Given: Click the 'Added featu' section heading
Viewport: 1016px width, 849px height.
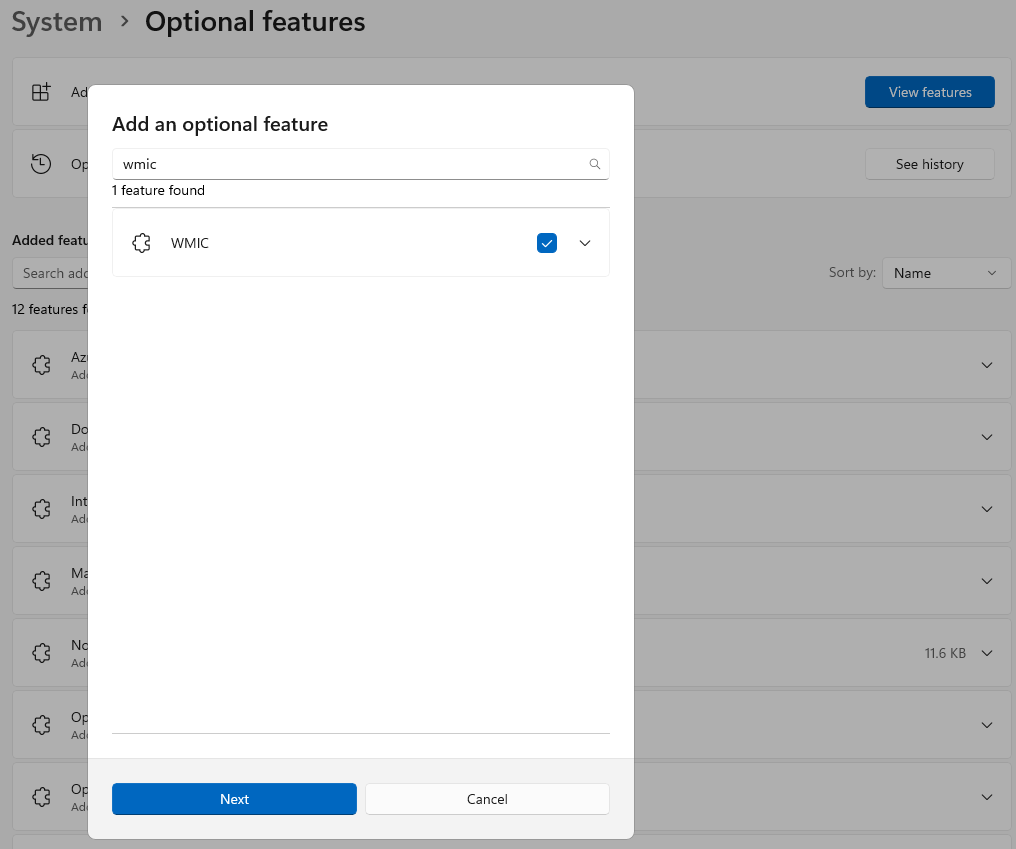Looking at the screenshot, I should coord(50,240).
